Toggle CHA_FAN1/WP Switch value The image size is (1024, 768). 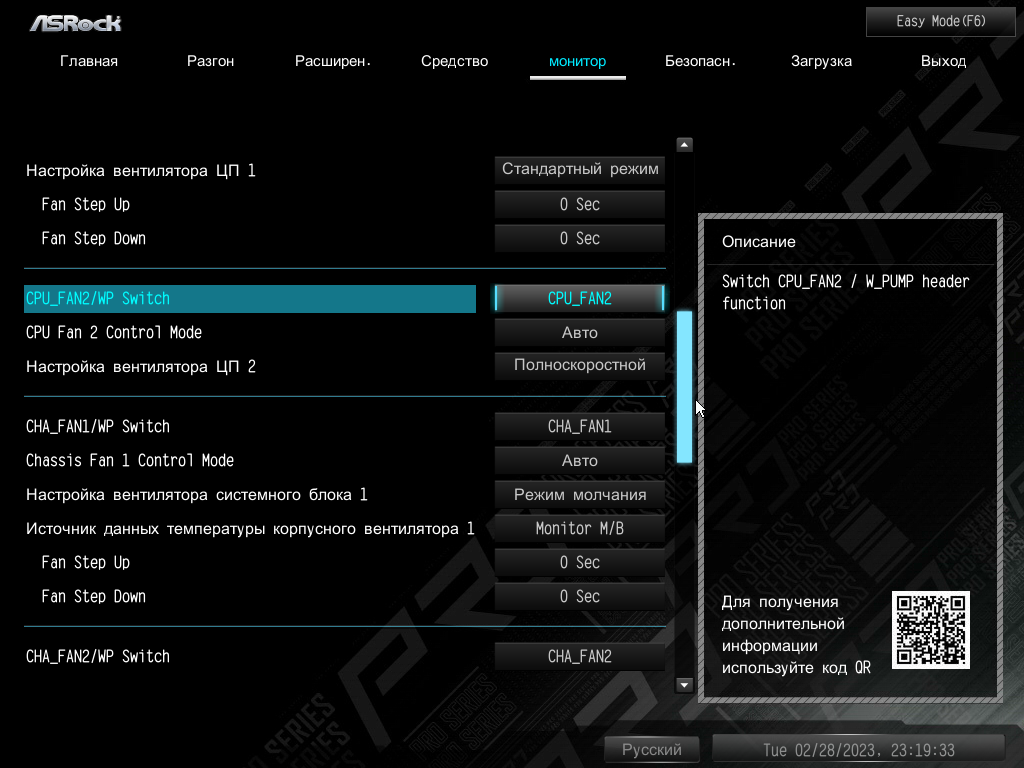[x=579, y=426]
